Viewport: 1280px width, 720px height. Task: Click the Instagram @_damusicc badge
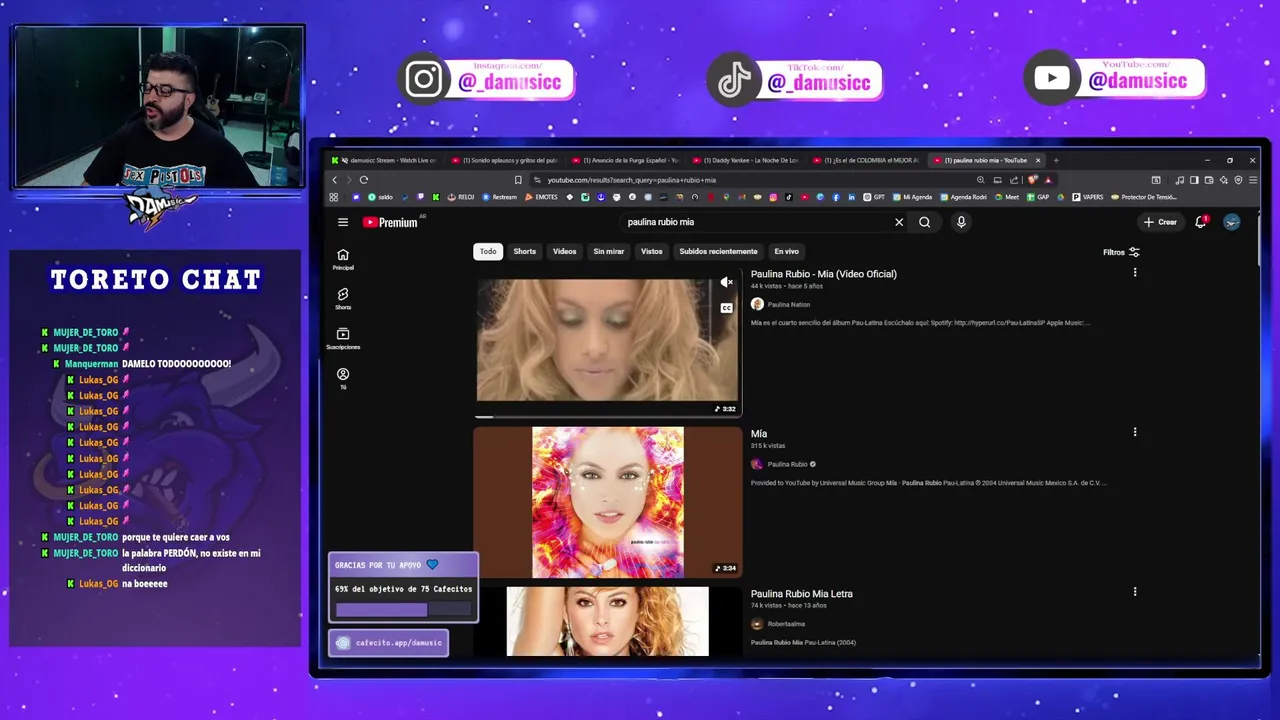(488, 80)
